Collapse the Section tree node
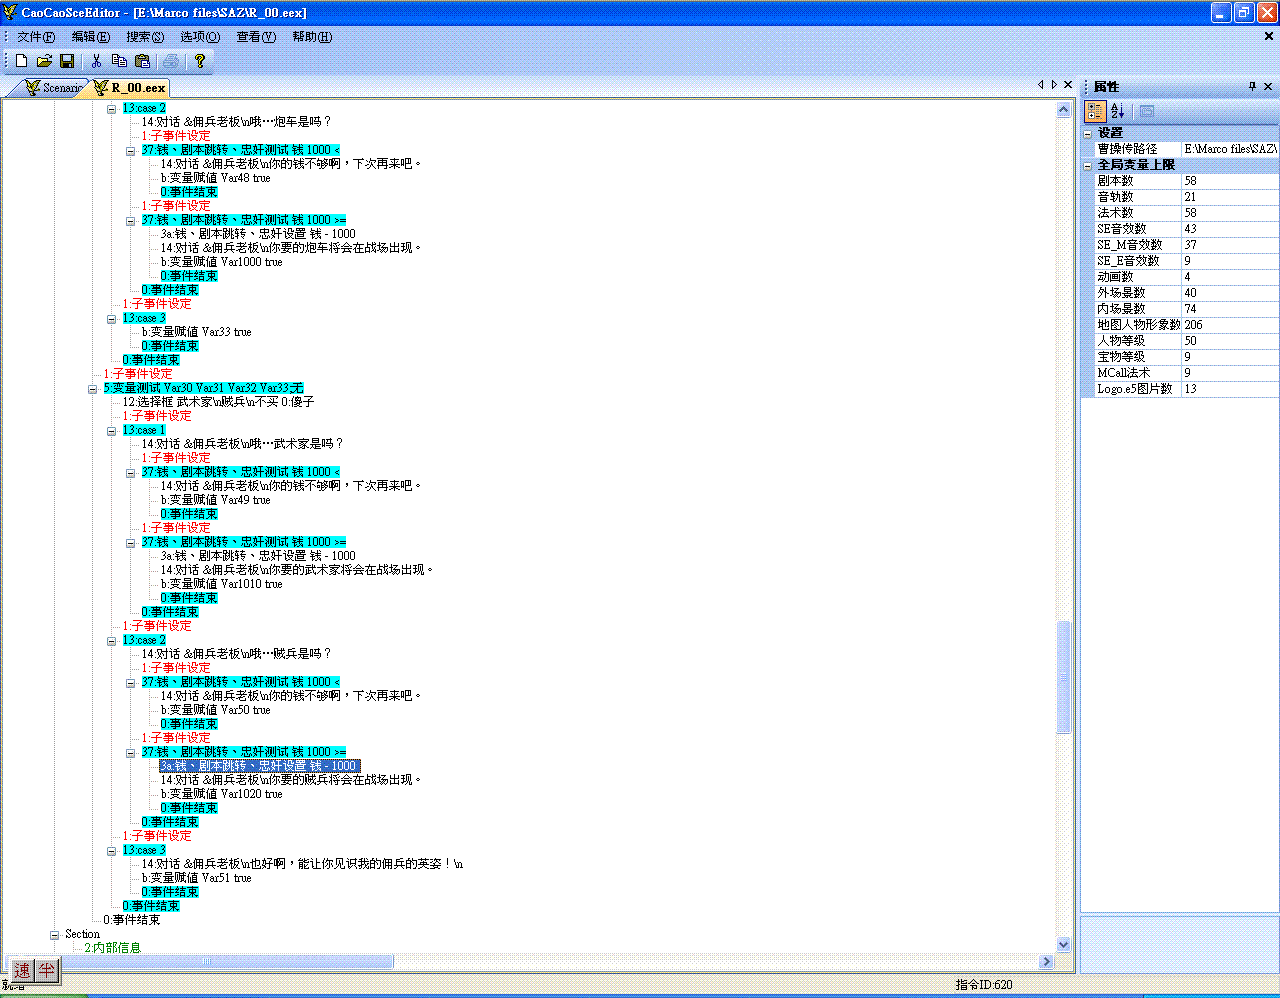The width and height of the screenshot is (1280, 998). pos(55,934)
